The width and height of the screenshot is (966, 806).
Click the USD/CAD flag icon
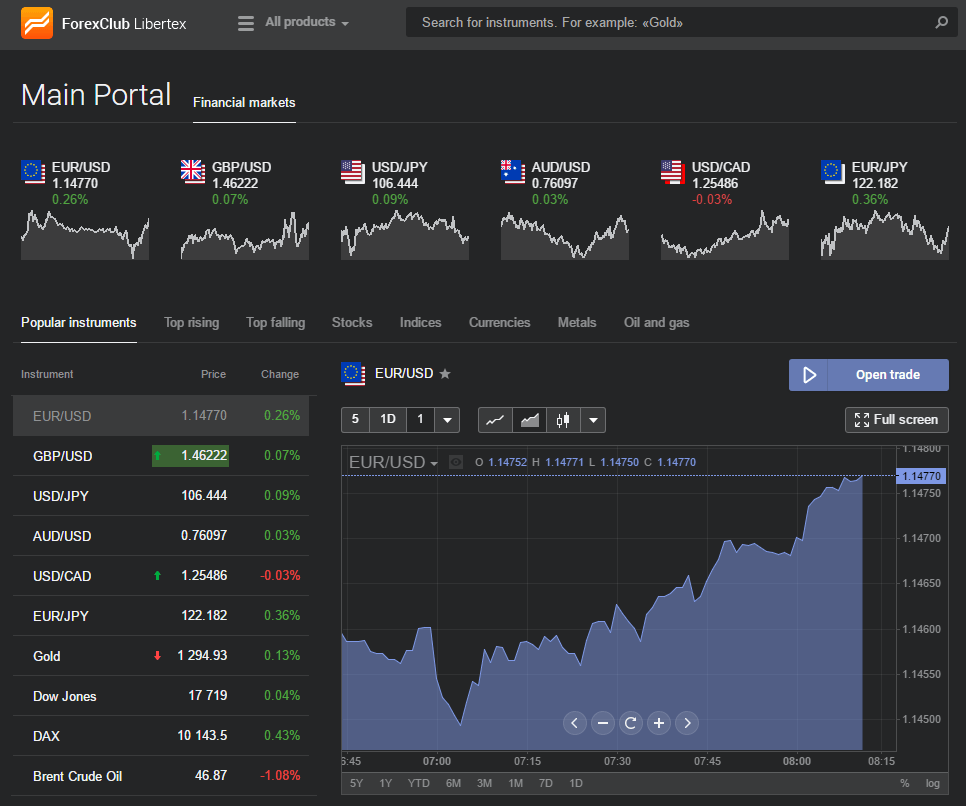tap(673, 171)
